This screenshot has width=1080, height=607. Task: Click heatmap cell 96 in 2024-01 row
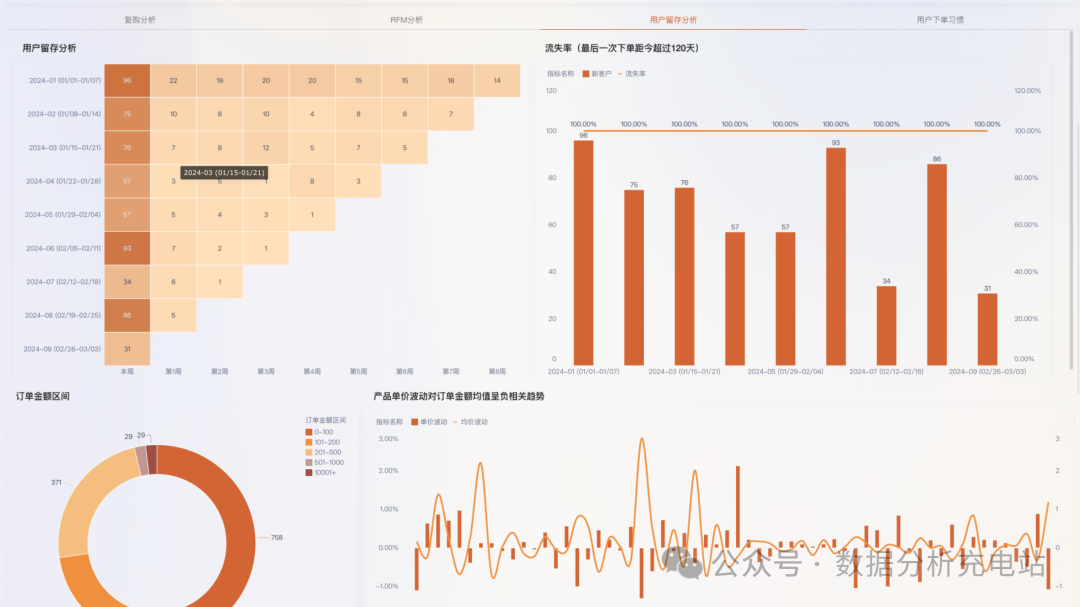127,81
